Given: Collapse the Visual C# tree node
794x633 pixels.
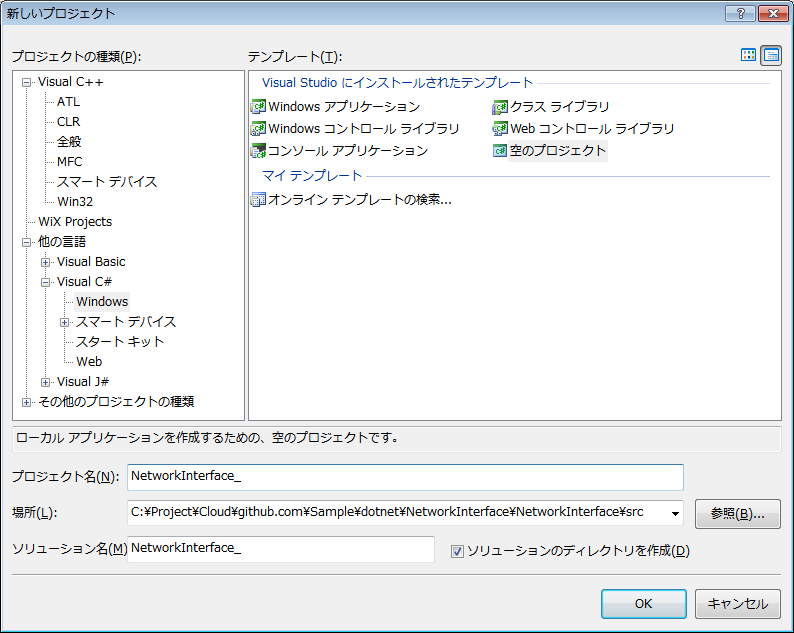Looking at the screenshot, I should click(46, 283).
